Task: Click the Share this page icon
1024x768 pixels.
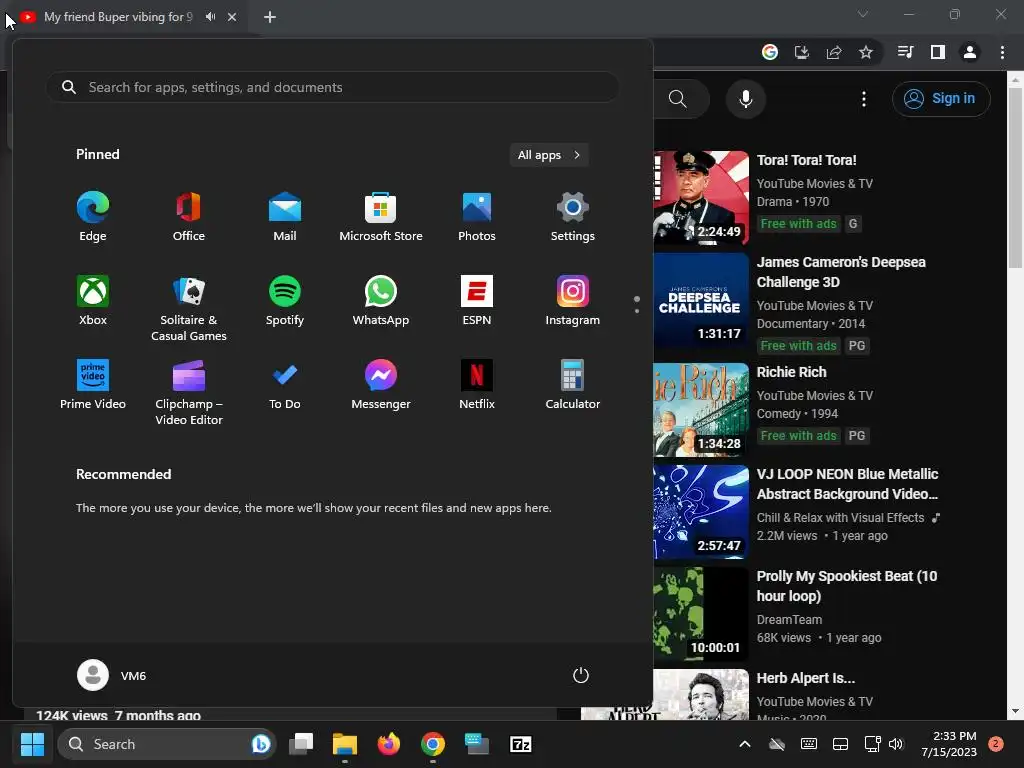Action: click(834, 52)
